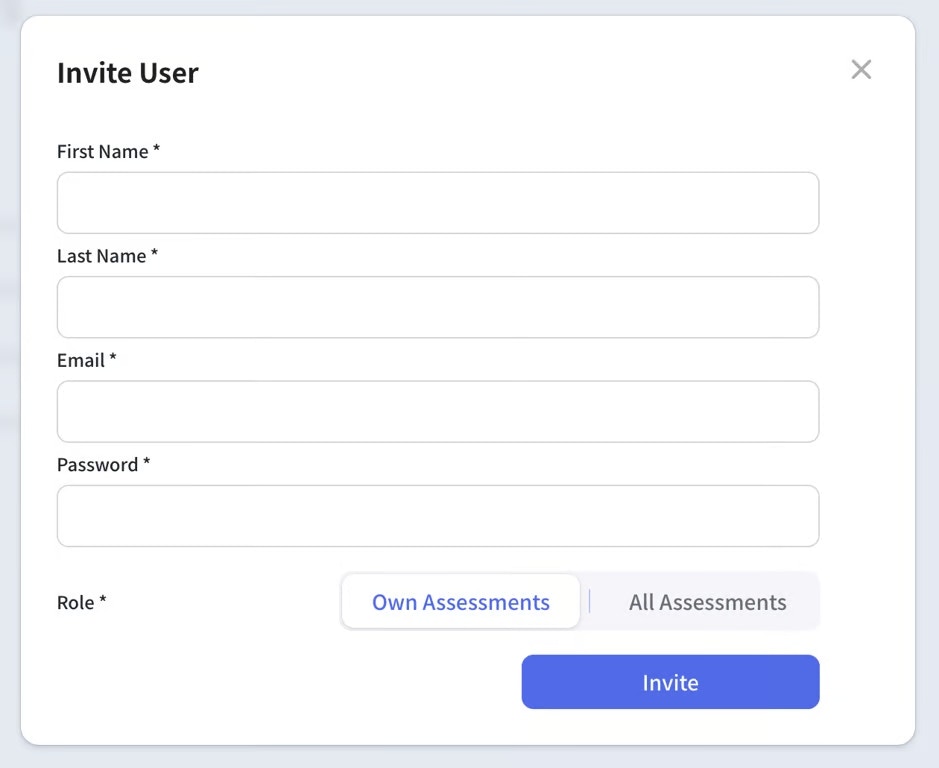Click the Password field label
The height and width of the screenshot is (768, 939).
pos(97,465)
